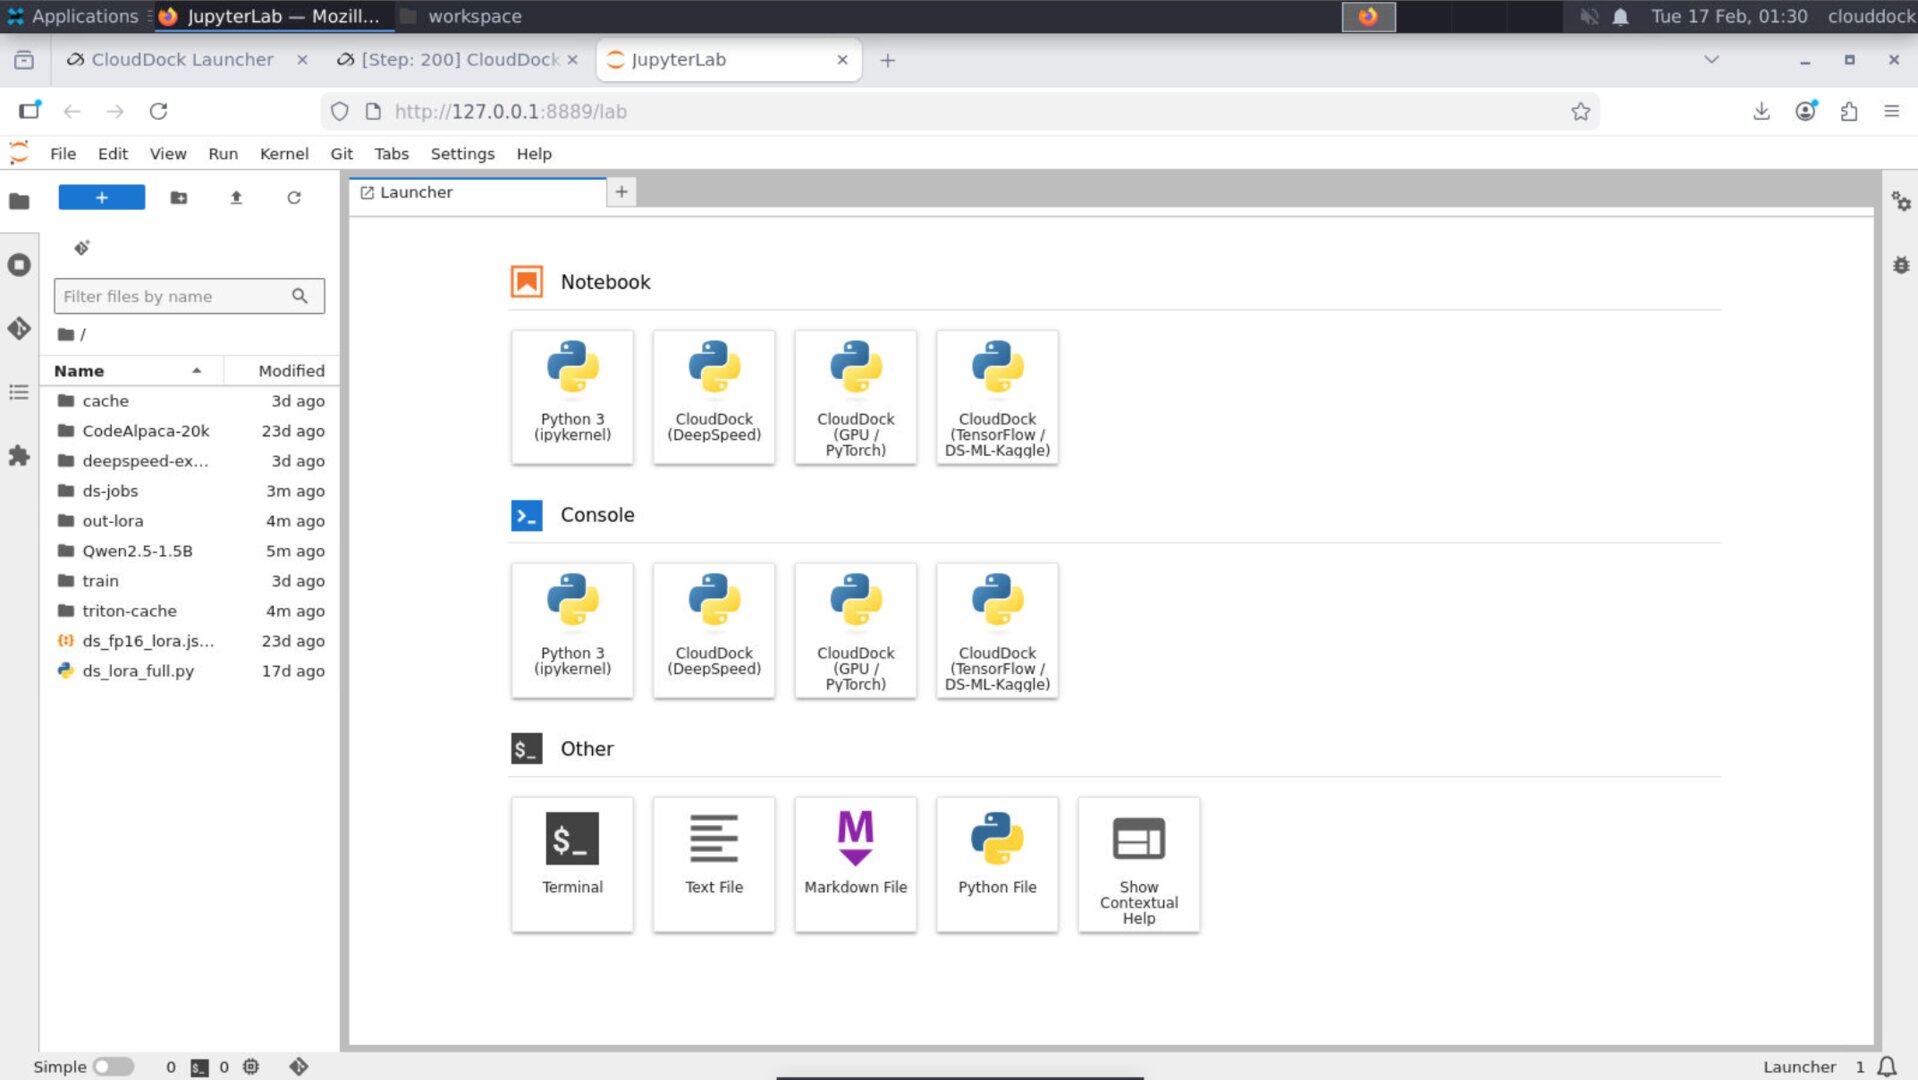Open the Applications menu in top panel
The width and height of the screenshot is (1918, 1080).
pyautogui.click(x=73, y=16)
